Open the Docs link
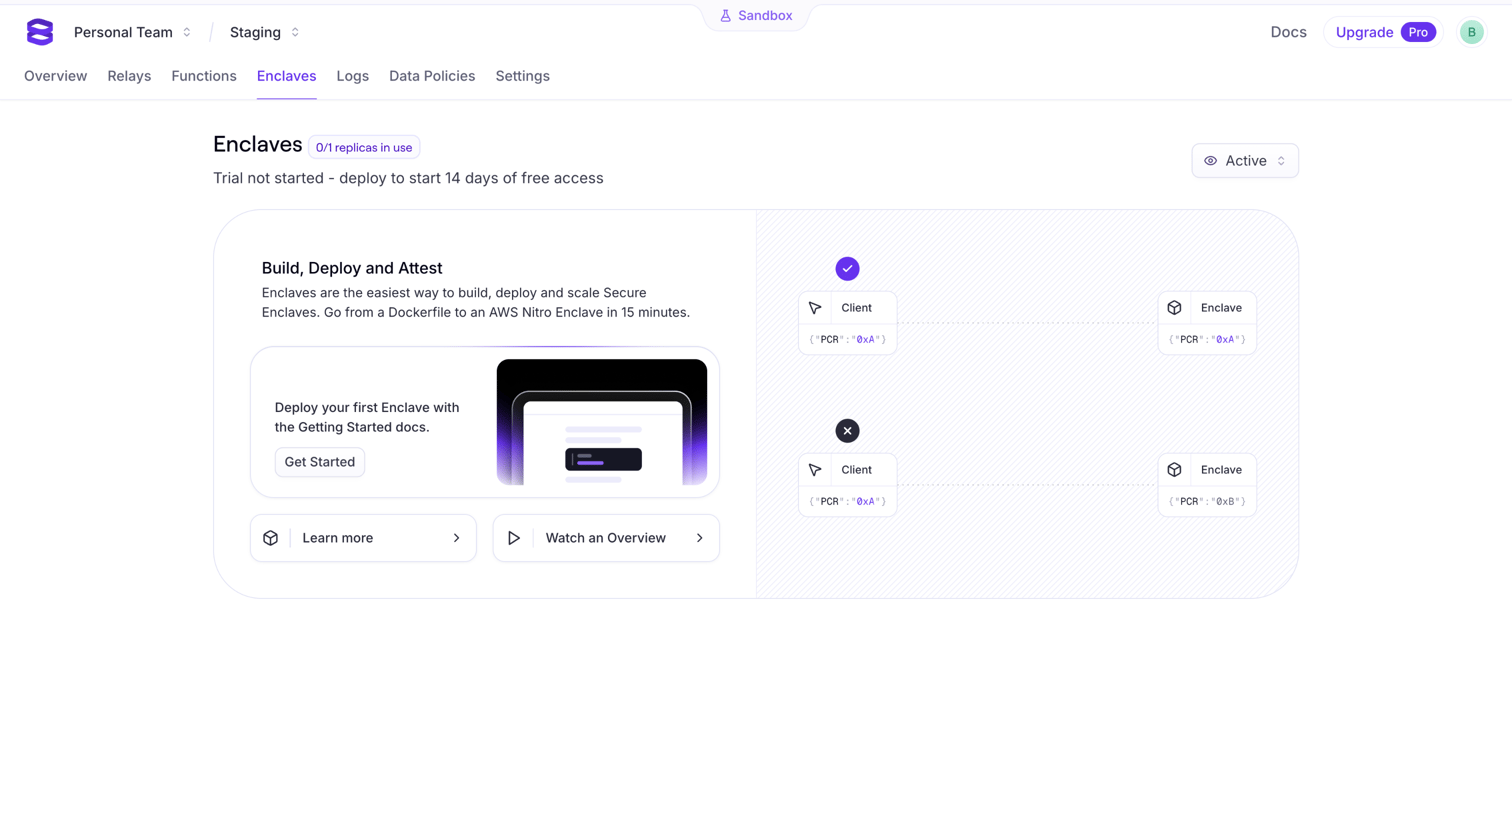The height and width of the screenshot is (814, 1512). (x=1288, y=32)
